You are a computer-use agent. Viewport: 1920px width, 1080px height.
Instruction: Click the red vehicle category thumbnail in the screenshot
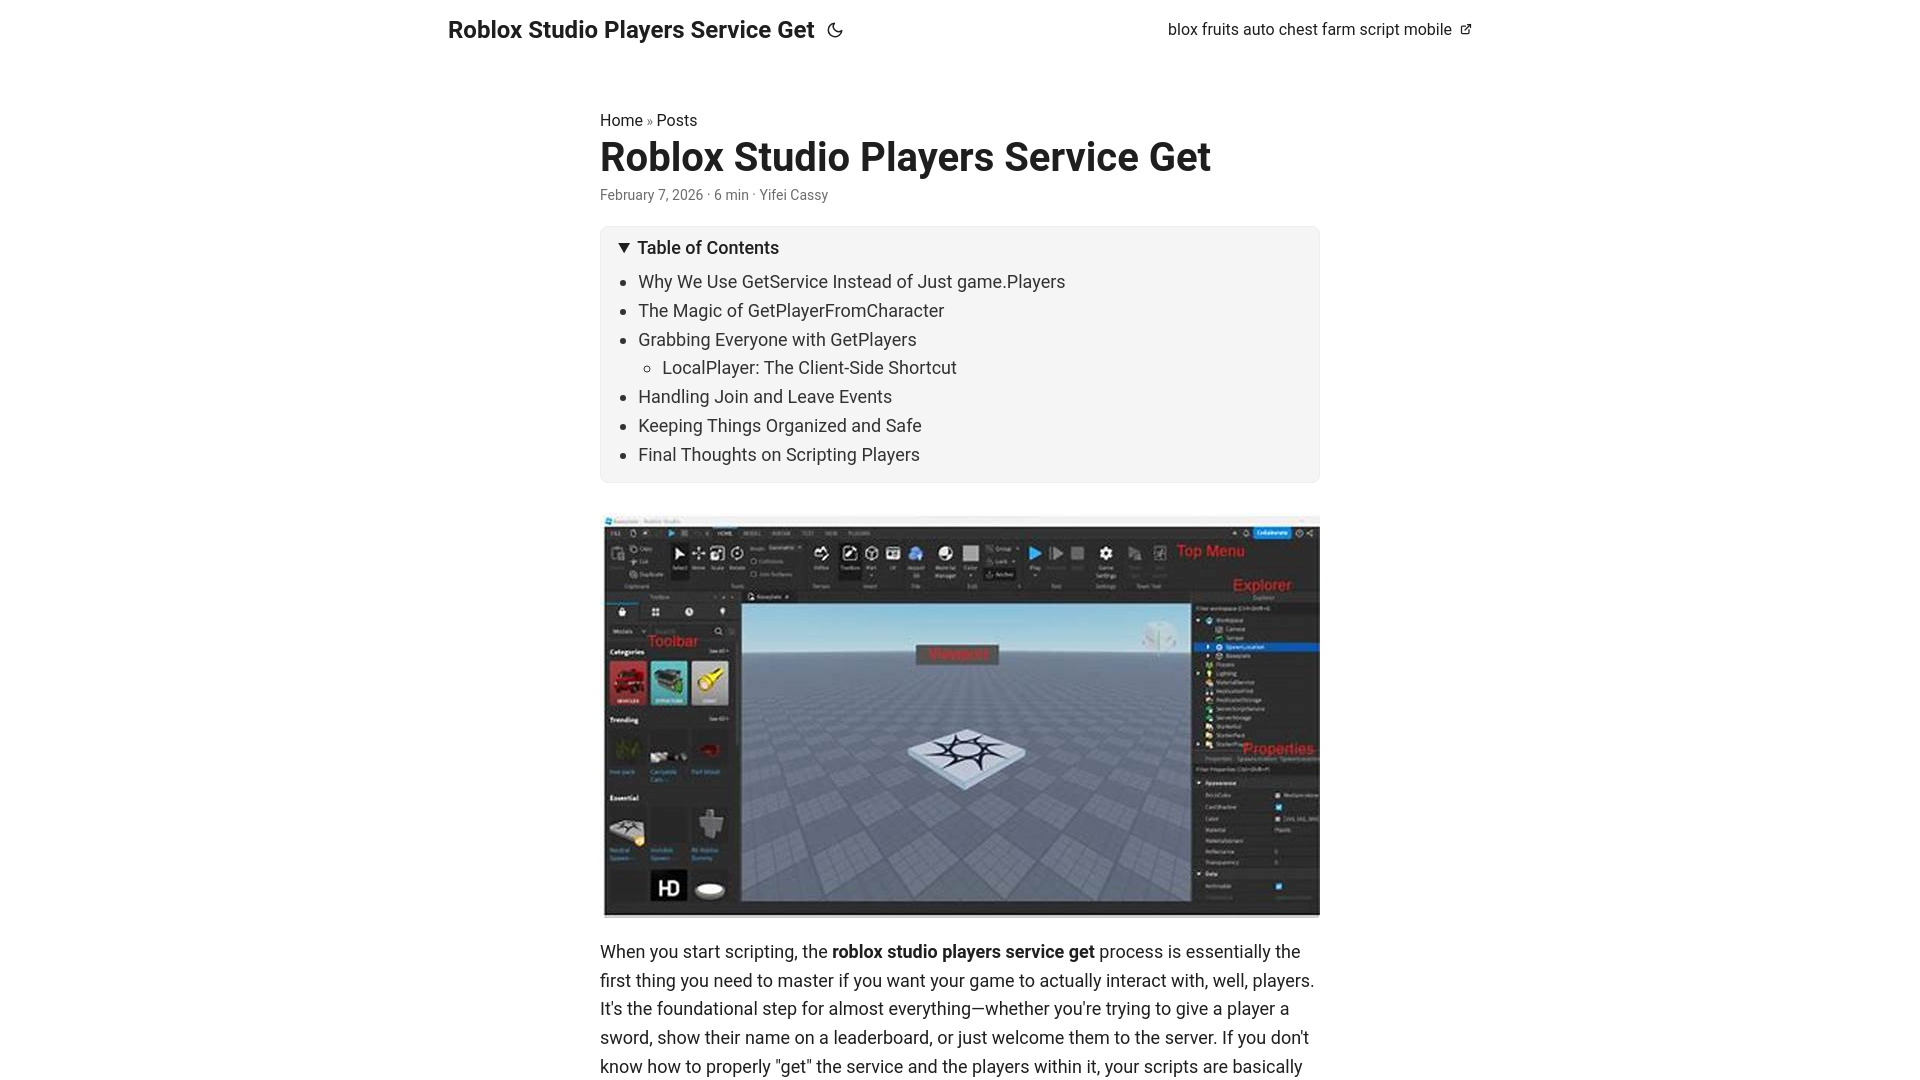pos(628,682)
